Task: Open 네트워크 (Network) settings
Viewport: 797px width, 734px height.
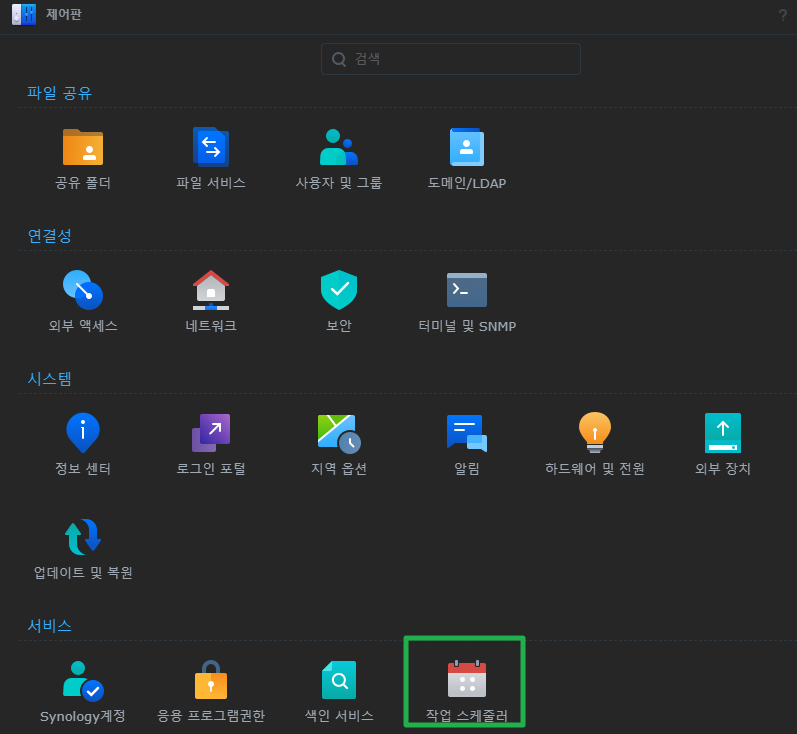Action: tap(211, 290)
